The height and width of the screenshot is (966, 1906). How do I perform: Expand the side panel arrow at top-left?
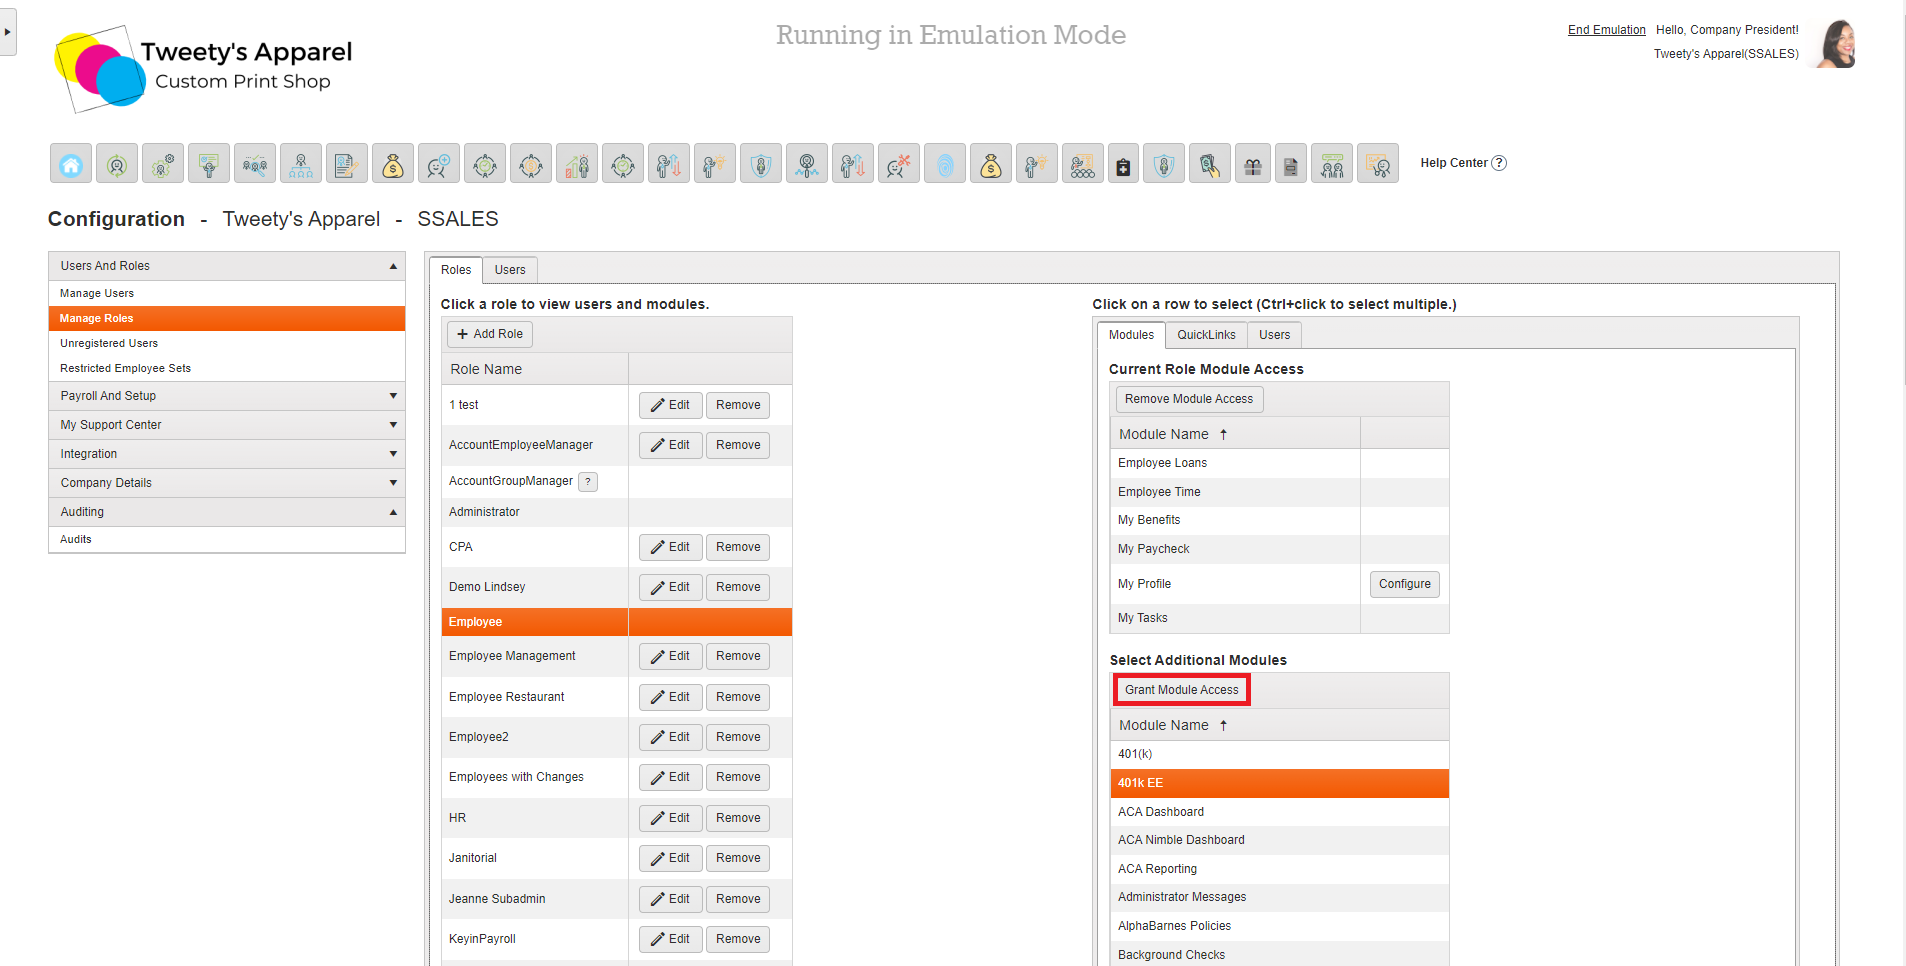click(8, 32)
